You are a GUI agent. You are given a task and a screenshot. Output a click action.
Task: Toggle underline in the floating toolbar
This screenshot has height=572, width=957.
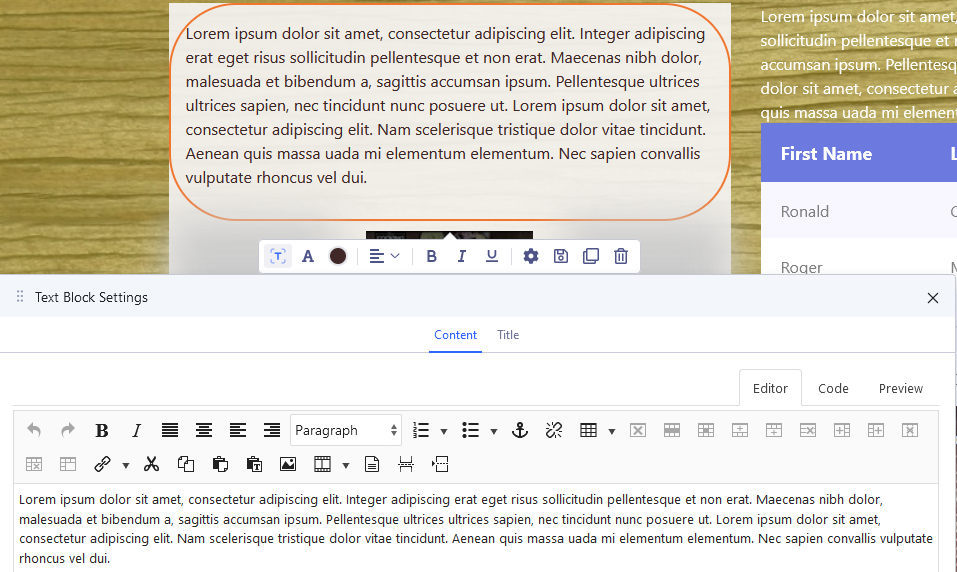tap(491, 257)
